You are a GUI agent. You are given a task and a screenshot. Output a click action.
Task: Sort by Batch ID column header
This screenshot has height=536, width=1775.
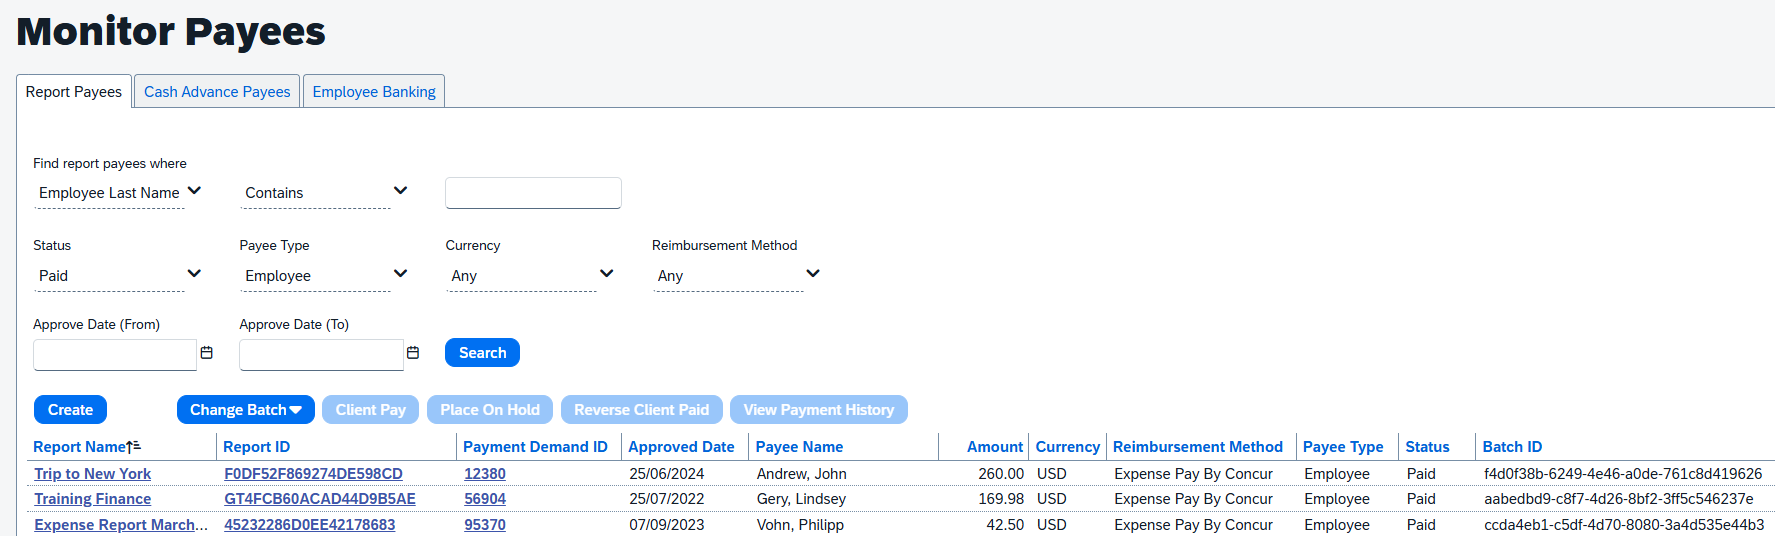1512,447
